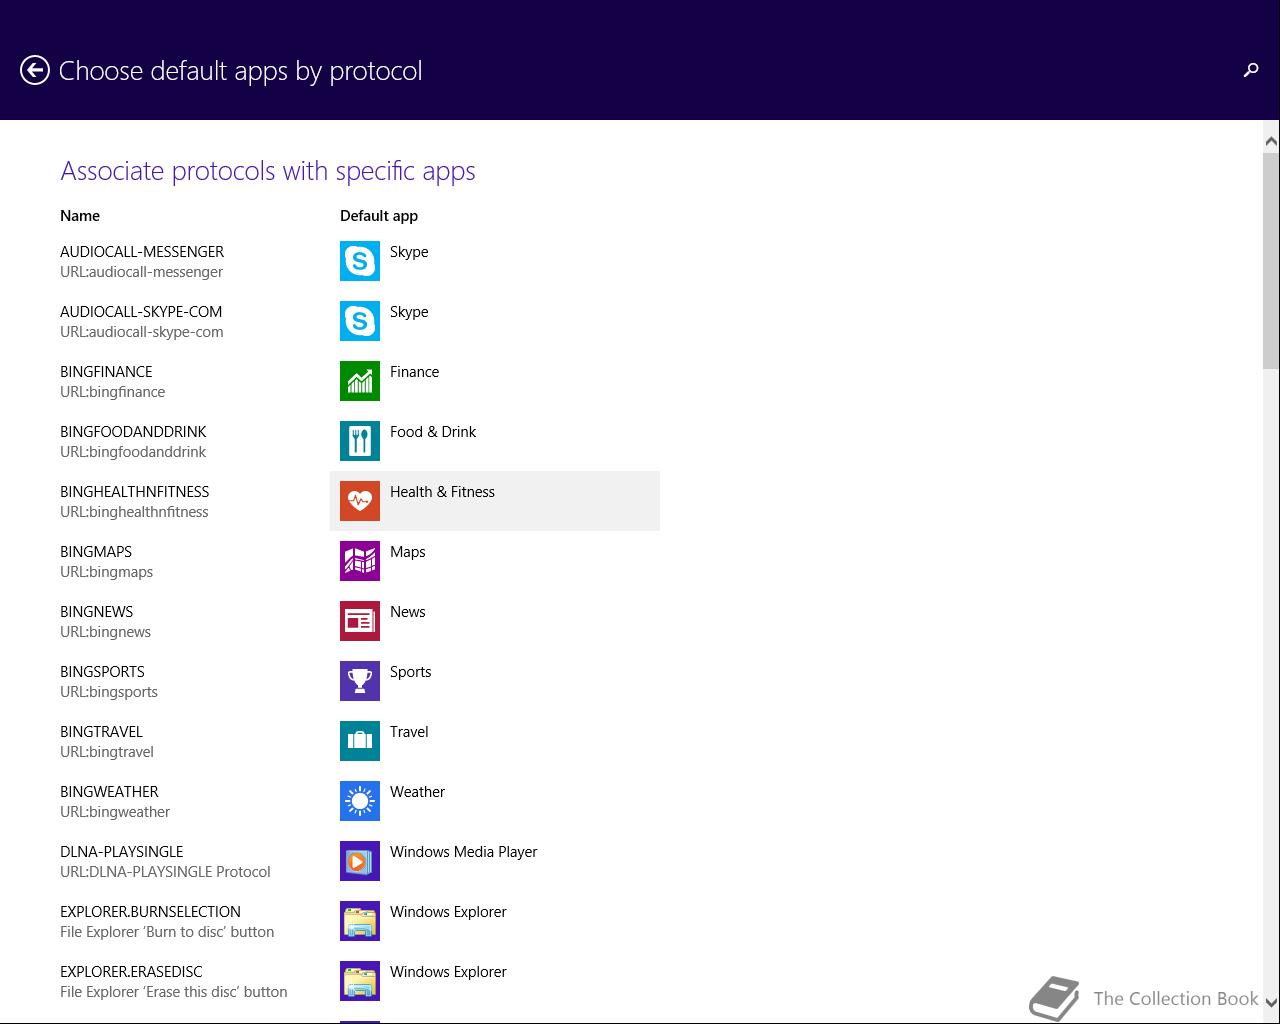1280x1024 pixels.
Task: Select Windows Explorer label for erase disc
Action: [x=448, y=972]
